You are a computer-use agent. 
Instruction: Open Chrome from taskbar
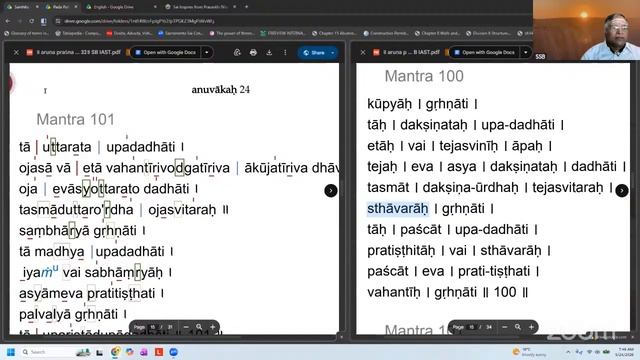[x=115, y=352]
